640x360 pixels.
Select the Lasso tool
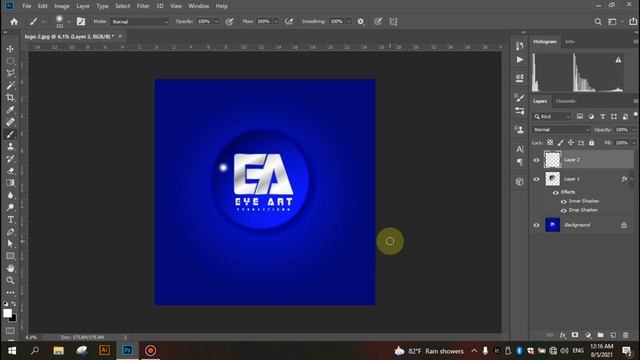pyautogui.click(x=10, y=73)
